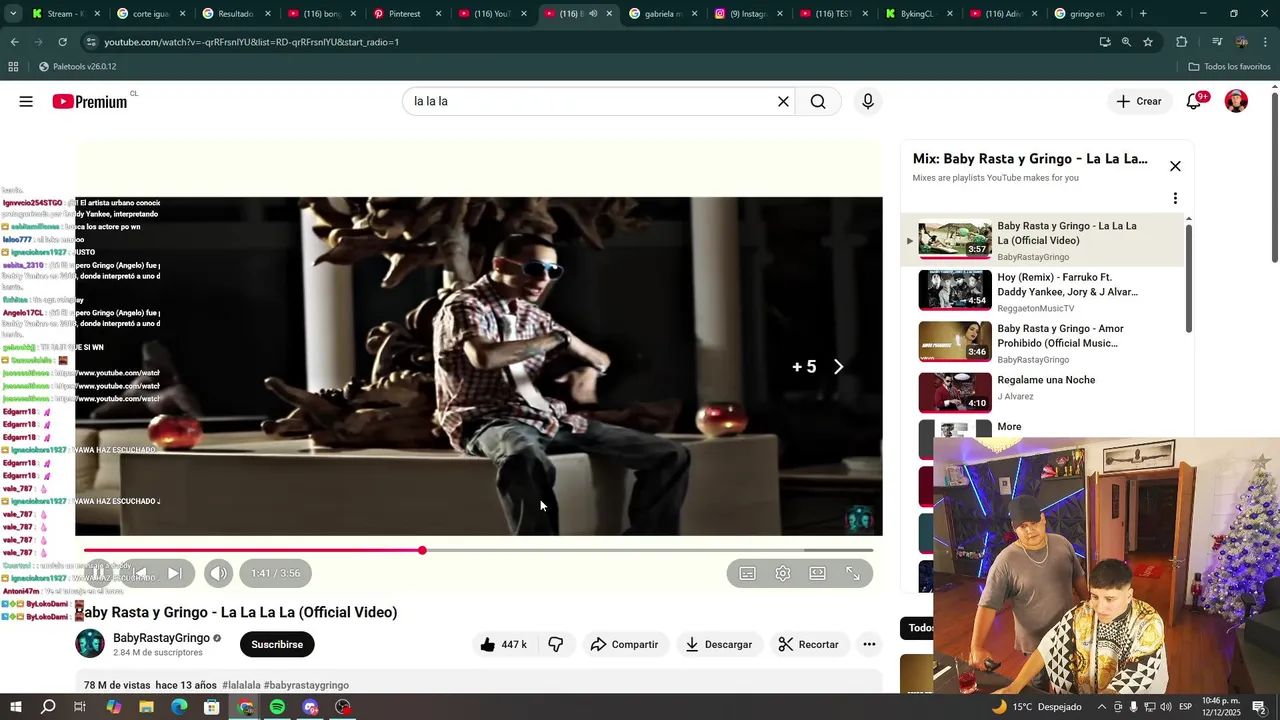Open the #babyrastaygringo hashtag link

click(306, 685)
